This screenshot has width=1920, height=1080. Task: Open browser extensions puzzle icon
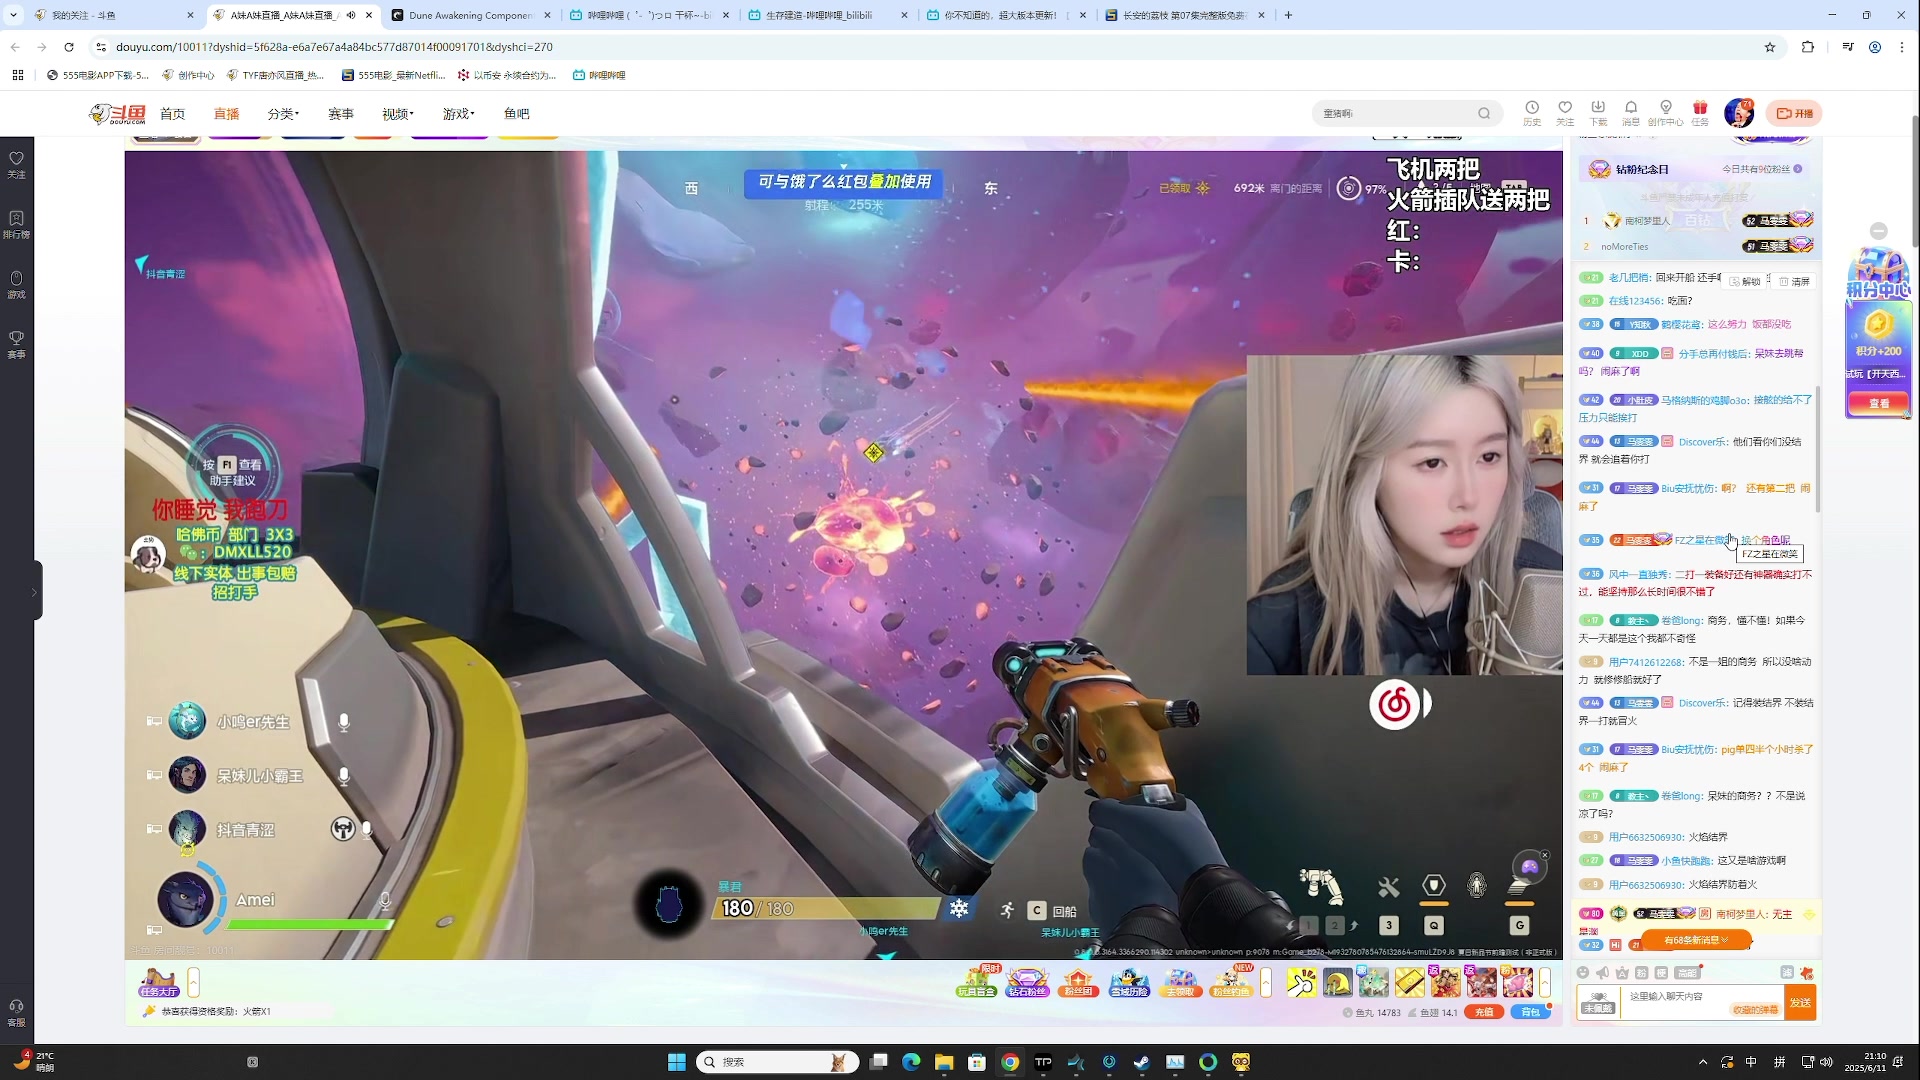pos(1808,47)
